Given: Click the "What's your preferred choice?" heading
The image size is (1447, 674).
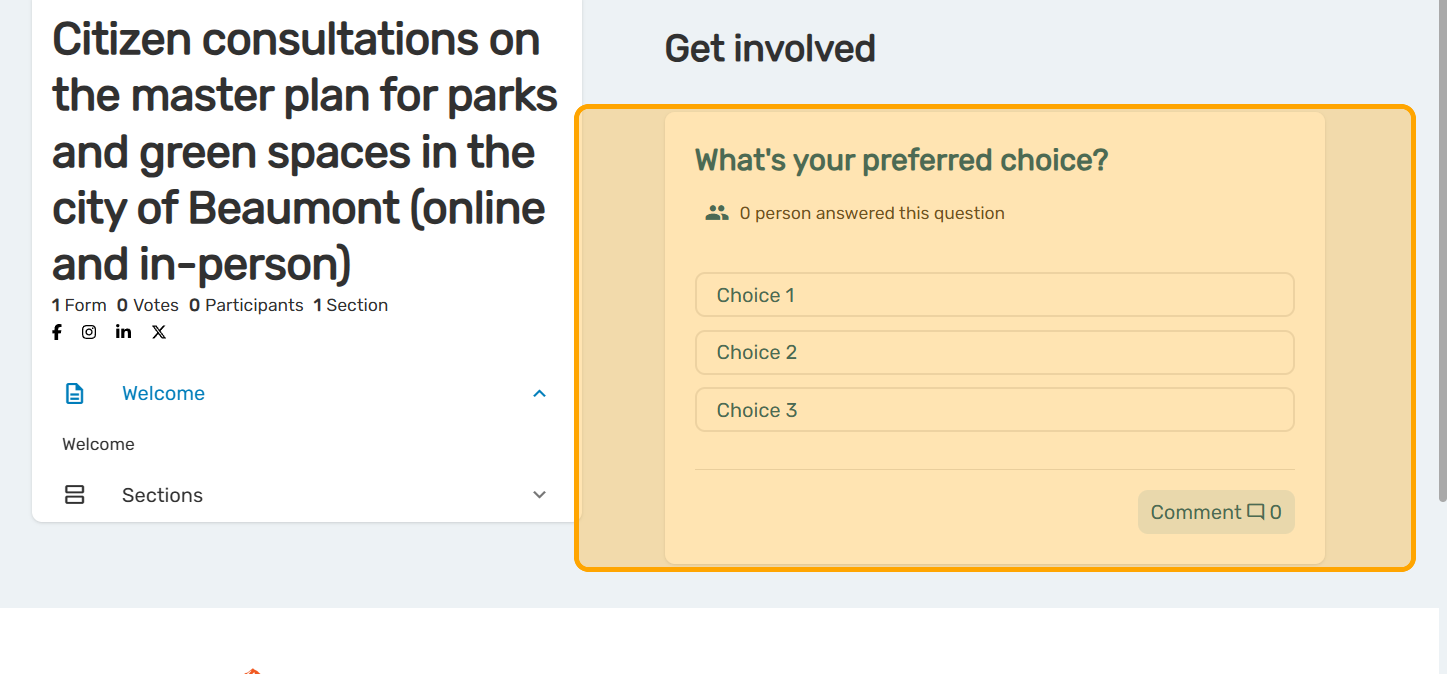Looking at the screenshot, I should click(901, 160).
